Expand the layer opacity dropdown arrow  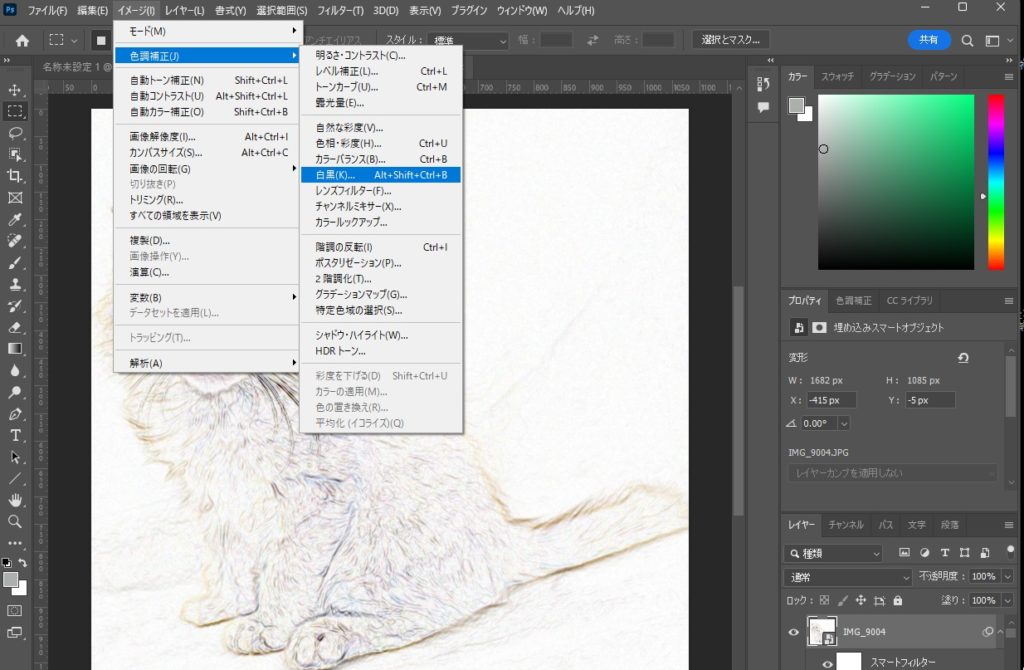[1007, 577]
